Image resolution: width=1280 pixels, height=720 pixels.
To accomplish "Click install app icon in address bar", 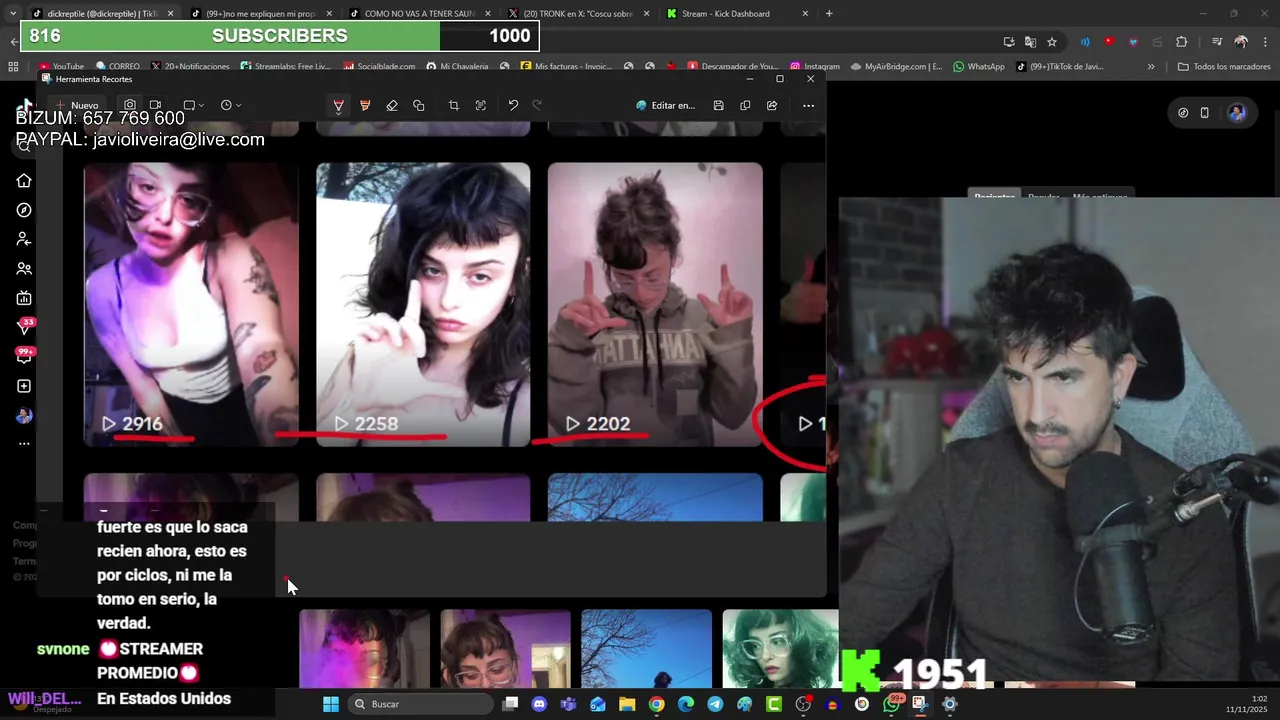I will coord(1009,42).
